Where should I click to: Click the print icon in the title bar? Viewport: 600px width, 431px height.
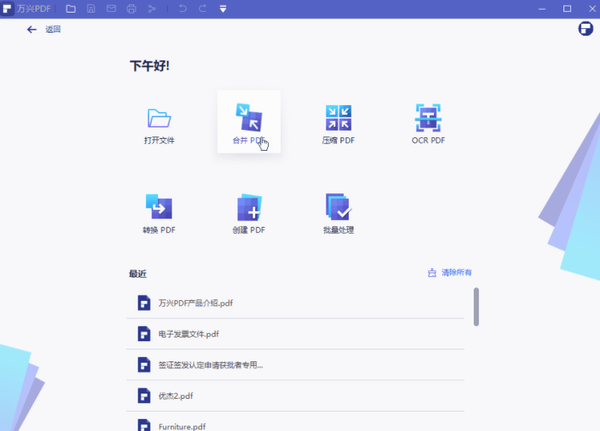click(132, 8)
